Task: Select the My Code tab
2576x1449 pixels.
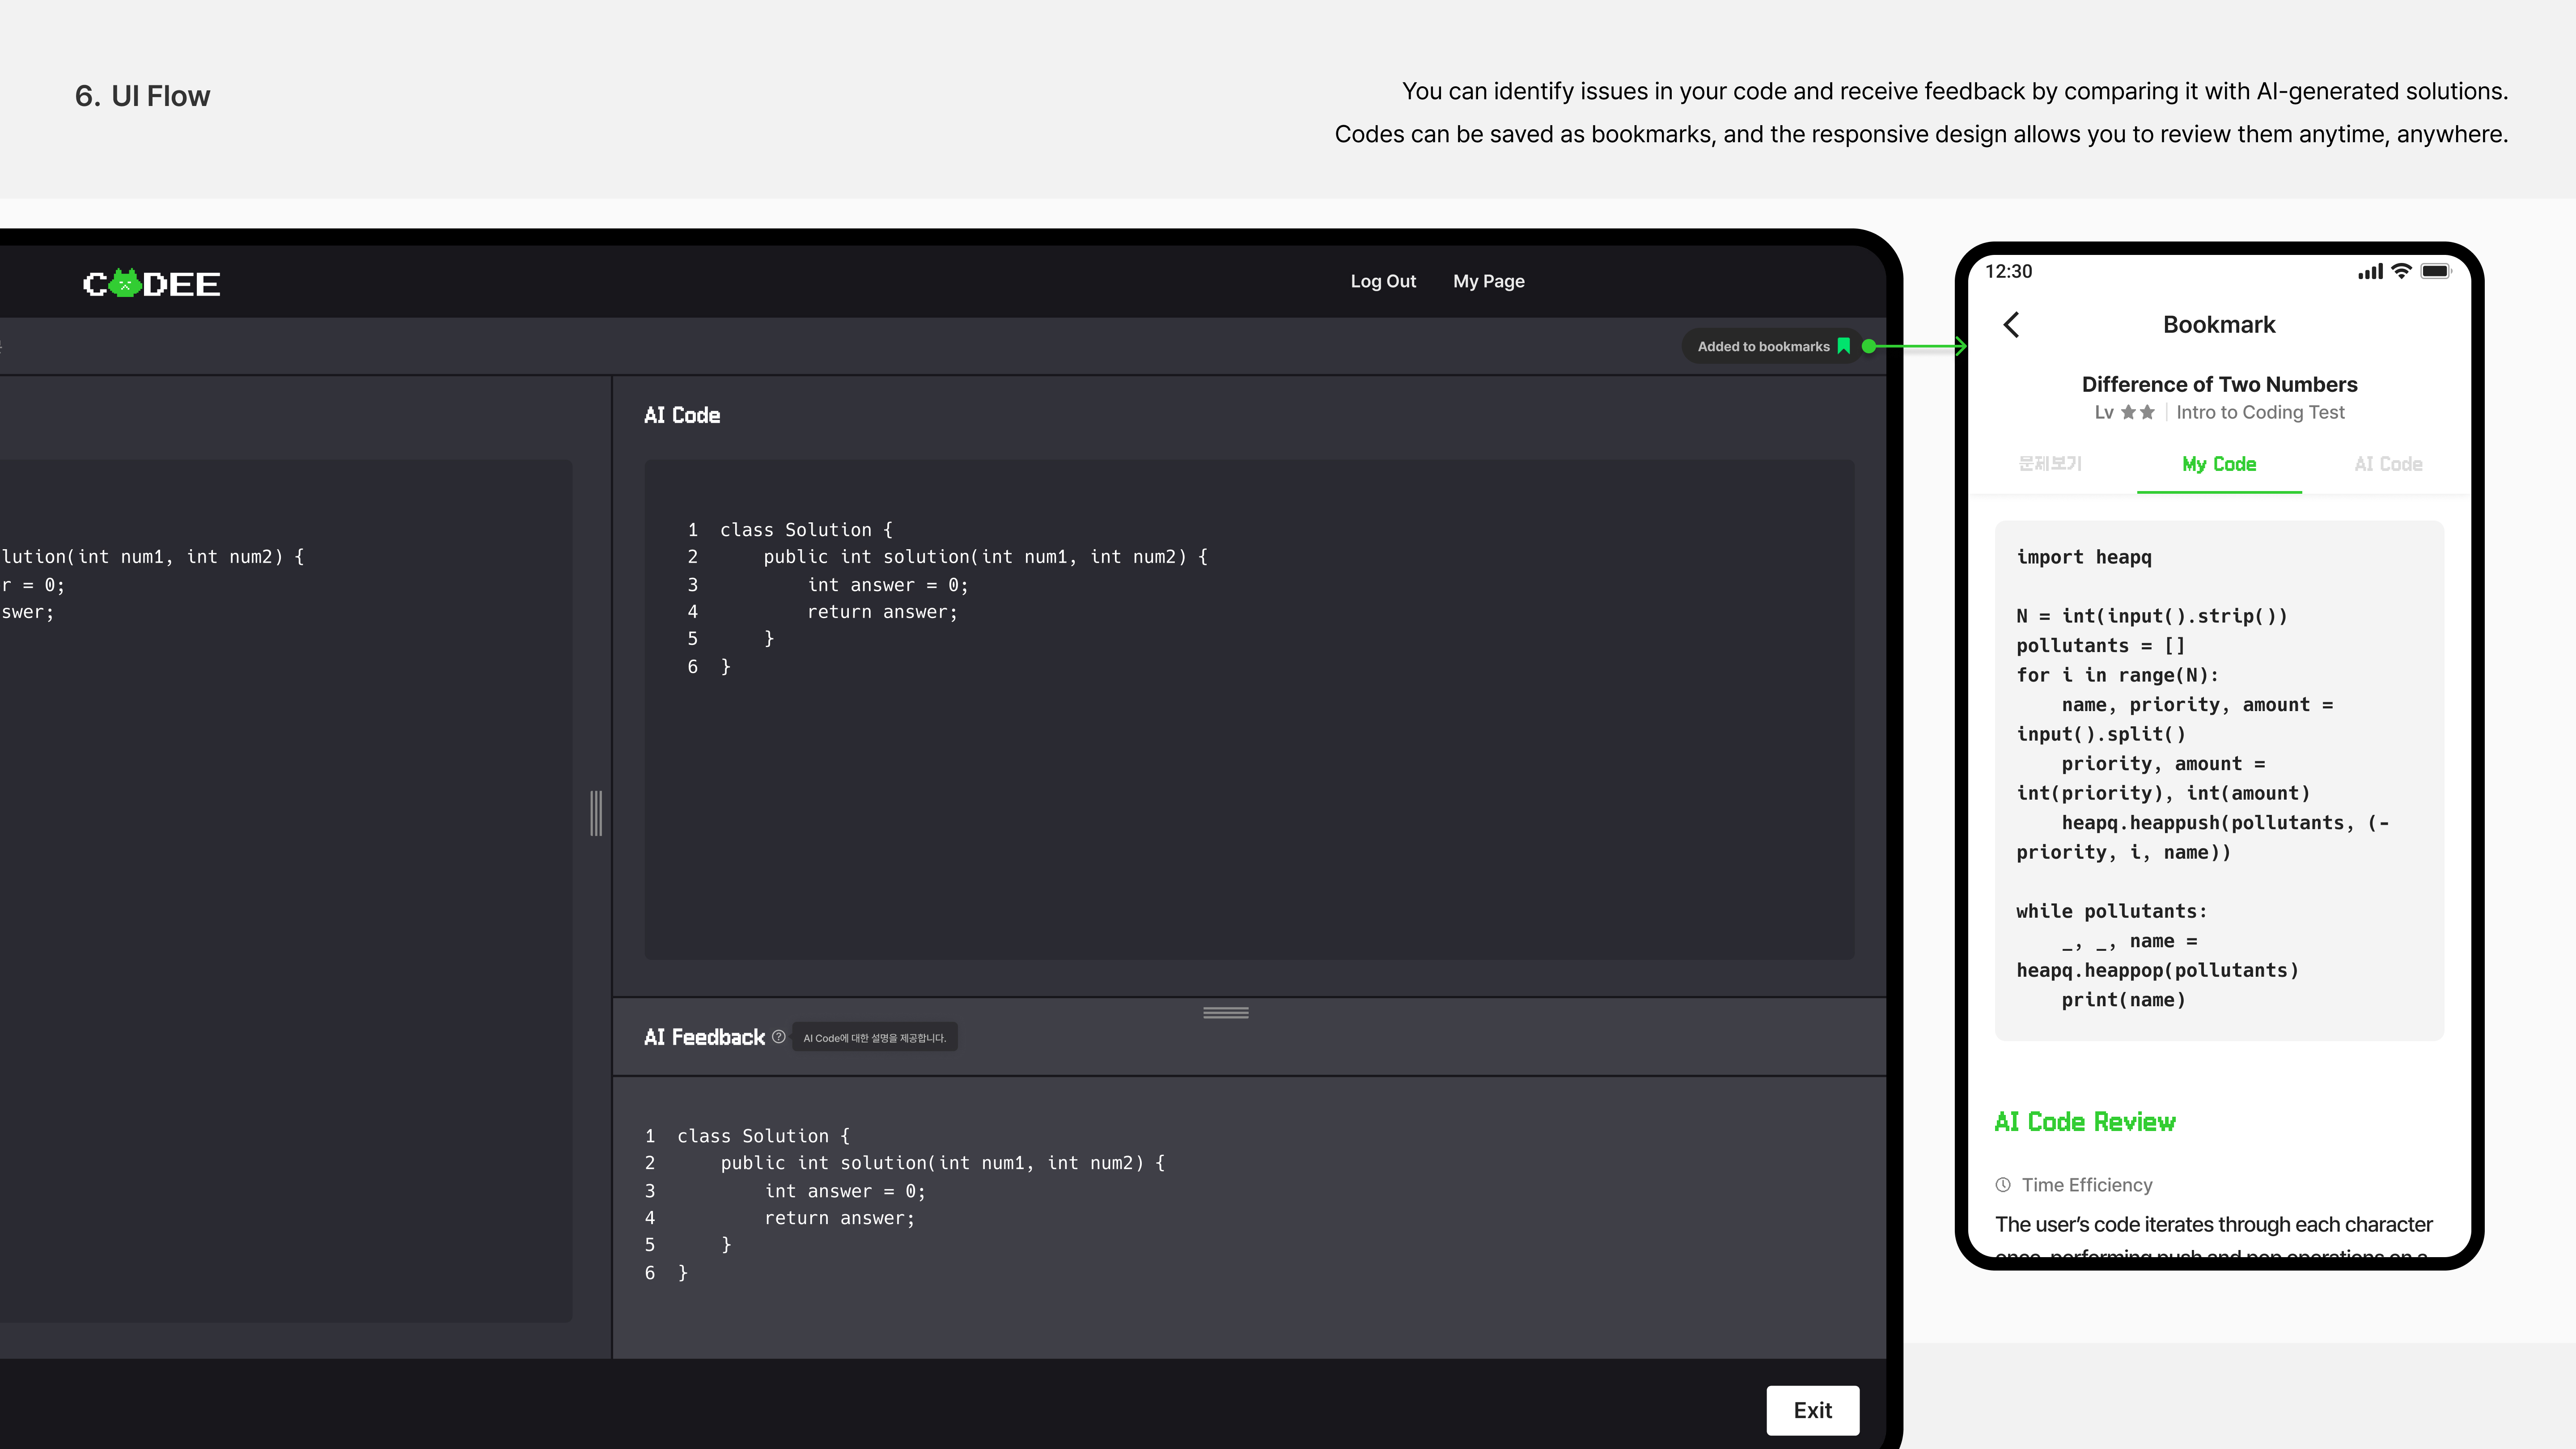Action: pos(2219,464)
